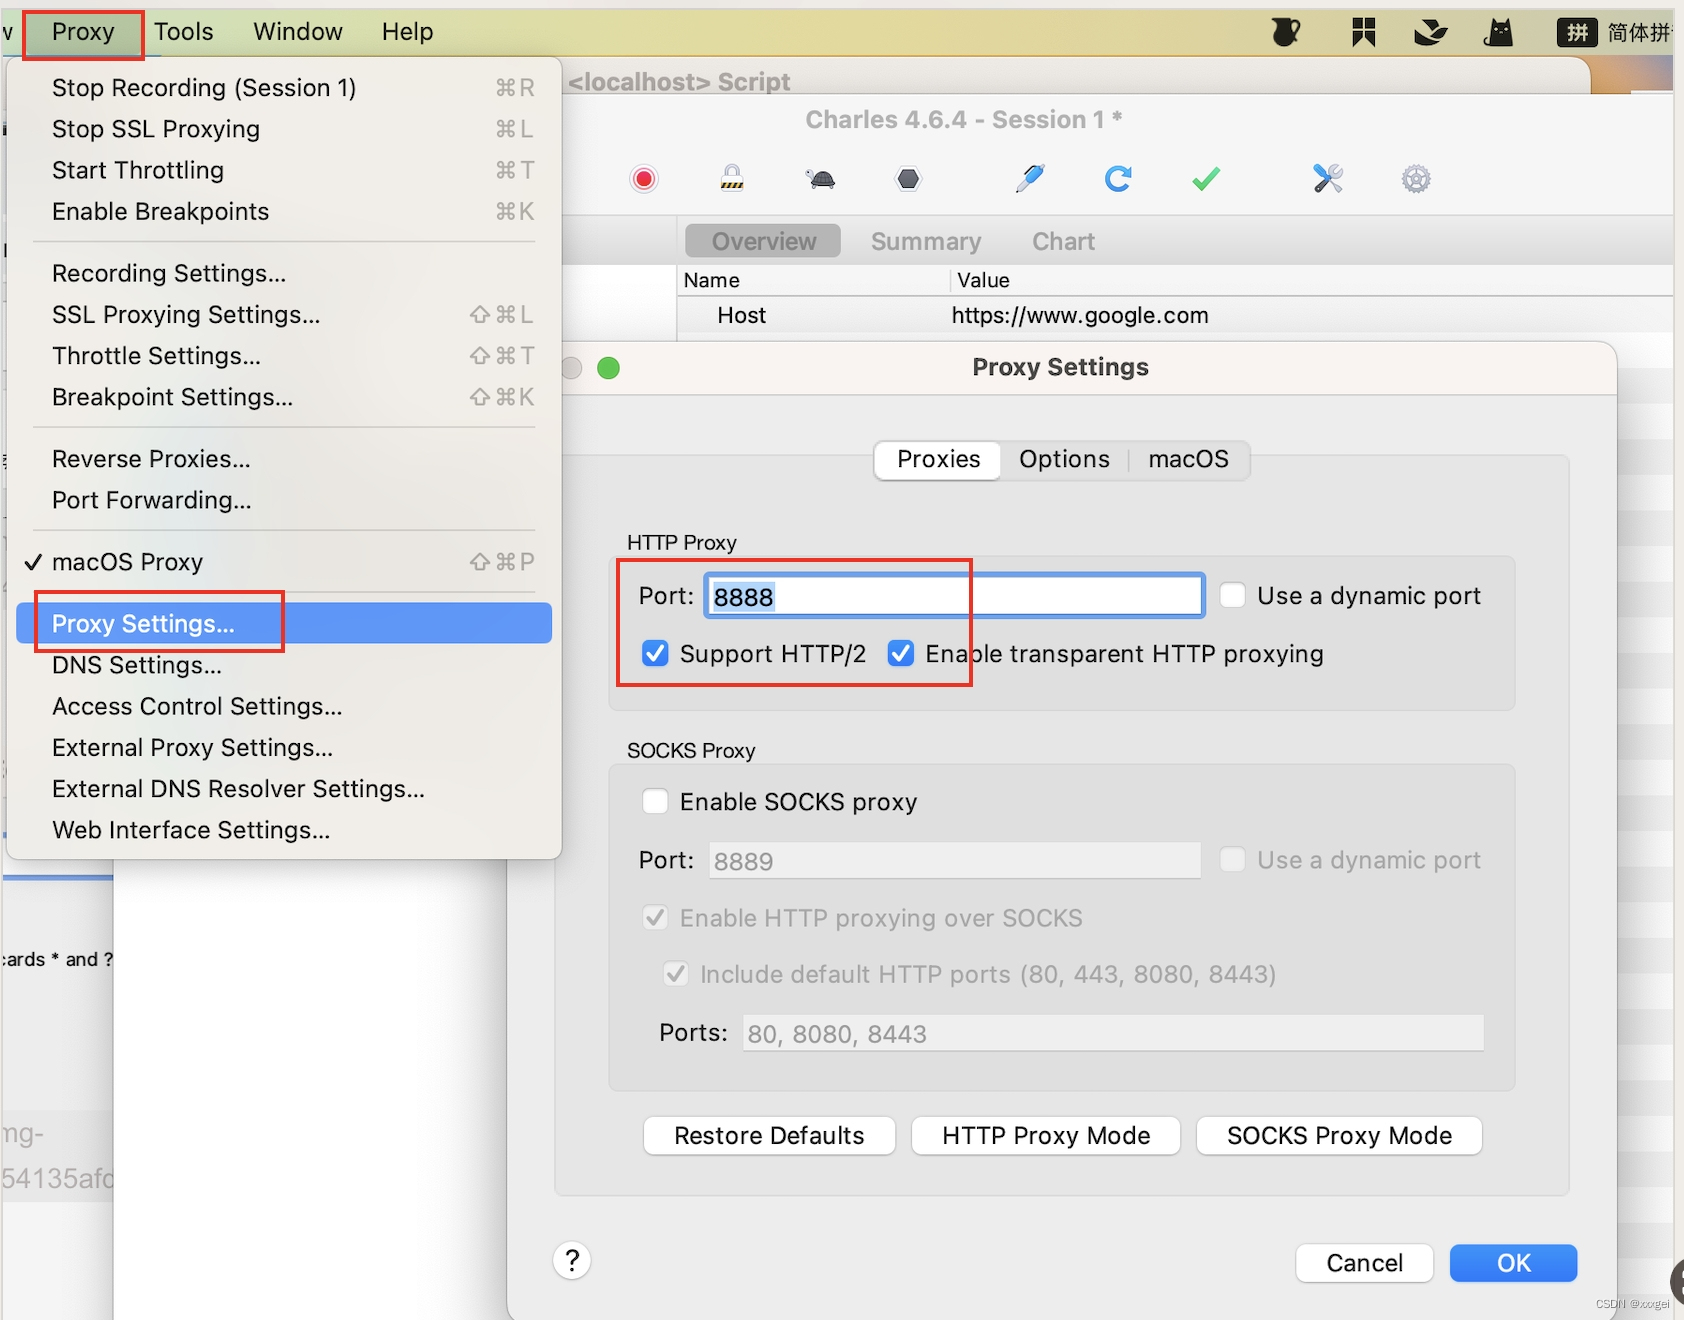Repeat the request using the refresh icon
This screenshot has height=1320, width=1684.
[x=1118, y=178]
